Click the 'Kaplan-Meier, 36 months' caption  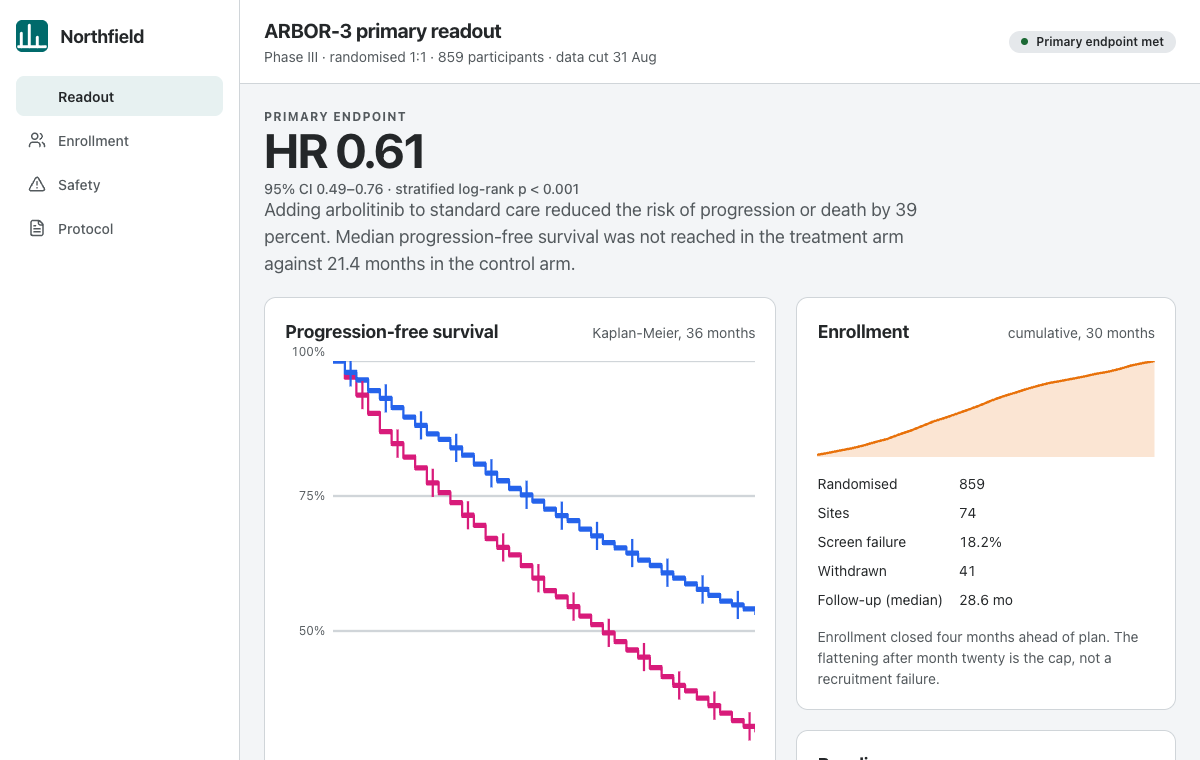pos(674,333)
